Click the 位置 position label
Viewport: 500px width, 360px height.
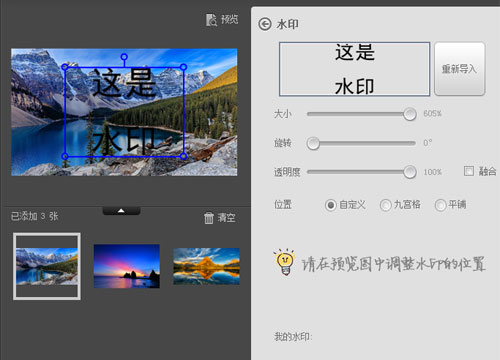(x=283, y=204)
